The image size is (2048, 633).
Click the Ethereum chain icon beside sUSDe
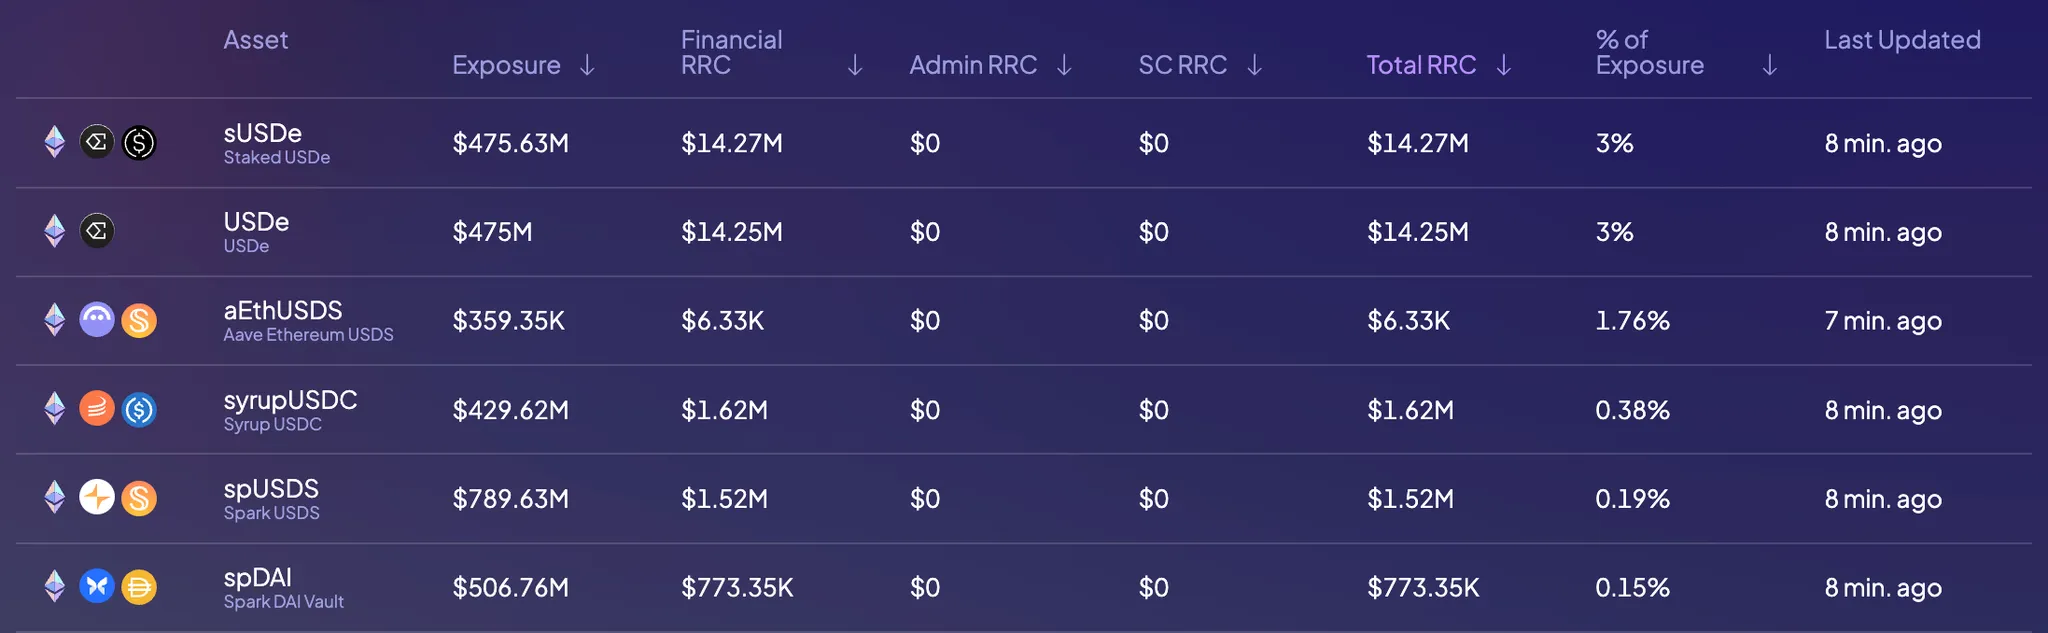tap(54, 142)
